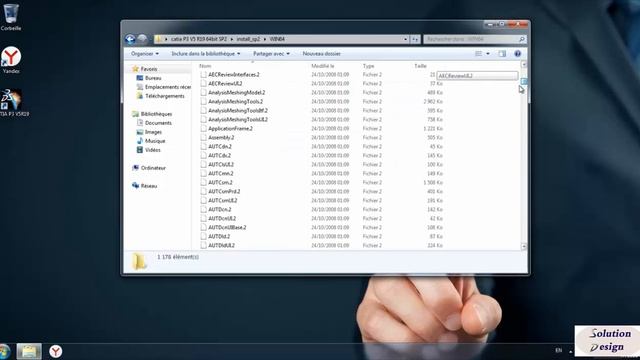The width and height of the screenshot is (640, 360).
Task: Refresh the folder via address bar button
Action: coord(415,39)
